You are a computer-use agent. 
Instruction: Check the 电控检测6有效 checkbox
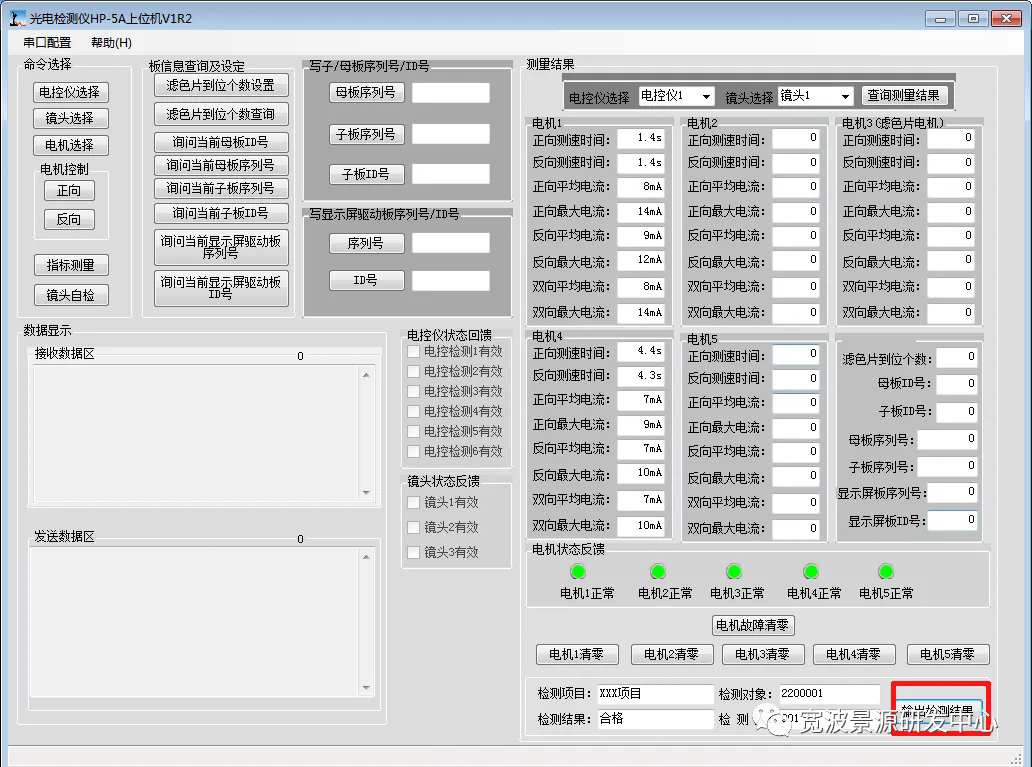[x=413, y=452]
